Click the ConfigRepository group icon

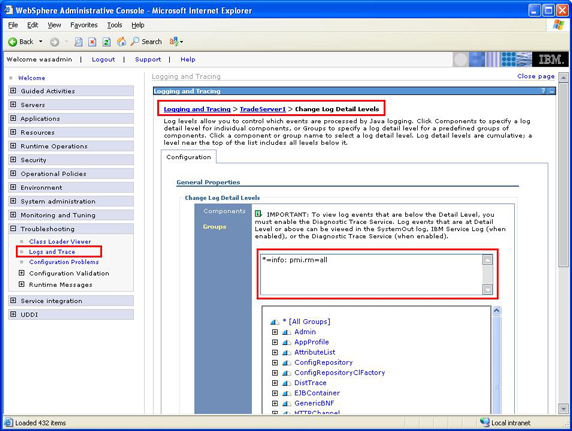point(287,363)
